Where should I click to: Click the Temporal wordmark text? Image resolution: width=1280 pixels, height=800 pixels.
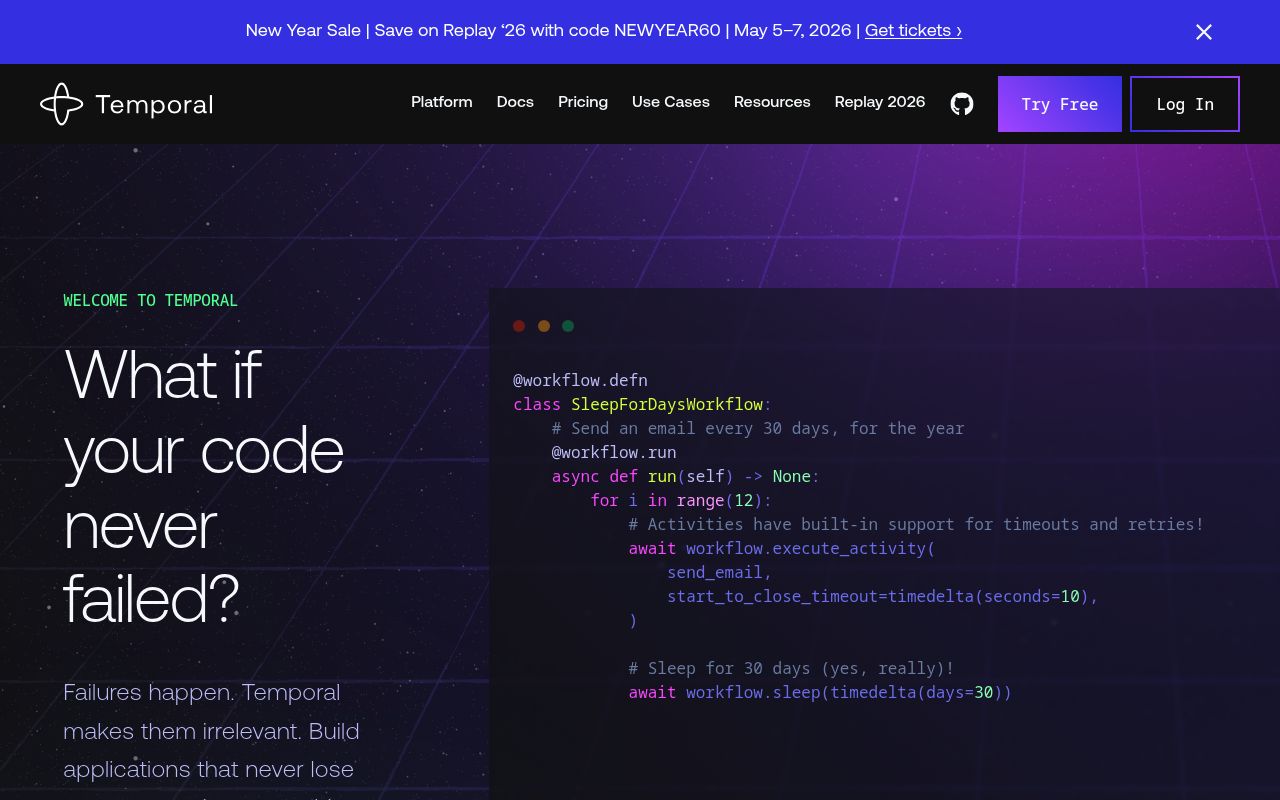tap(154, 104)
